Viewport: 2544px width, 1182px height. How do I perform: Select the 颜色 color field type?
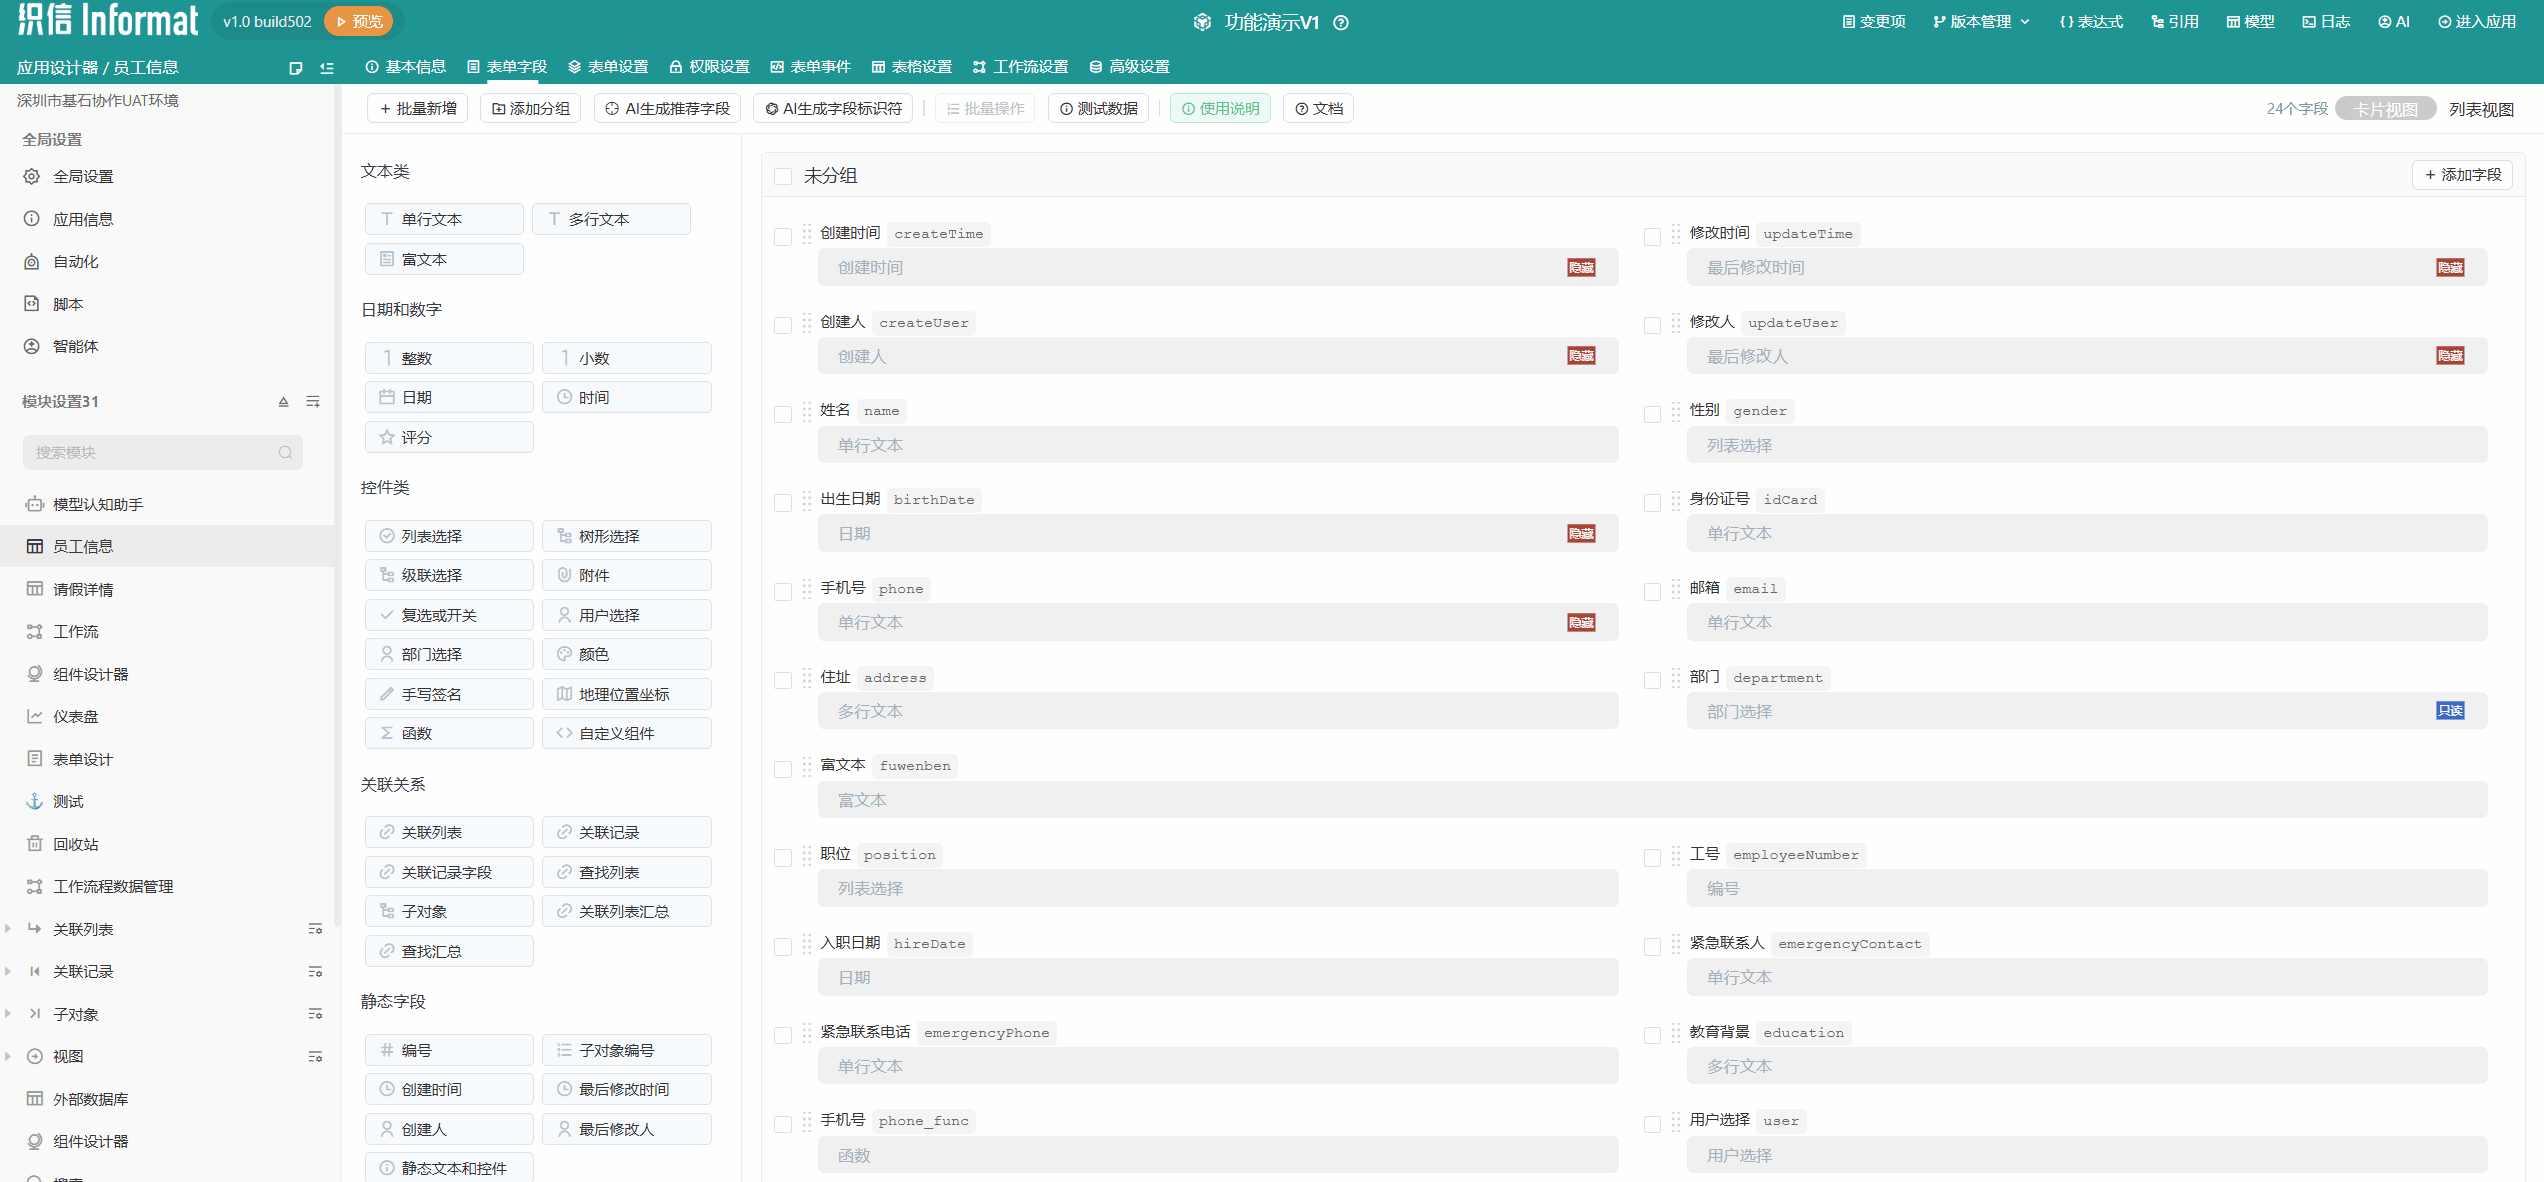click(626, 654)
